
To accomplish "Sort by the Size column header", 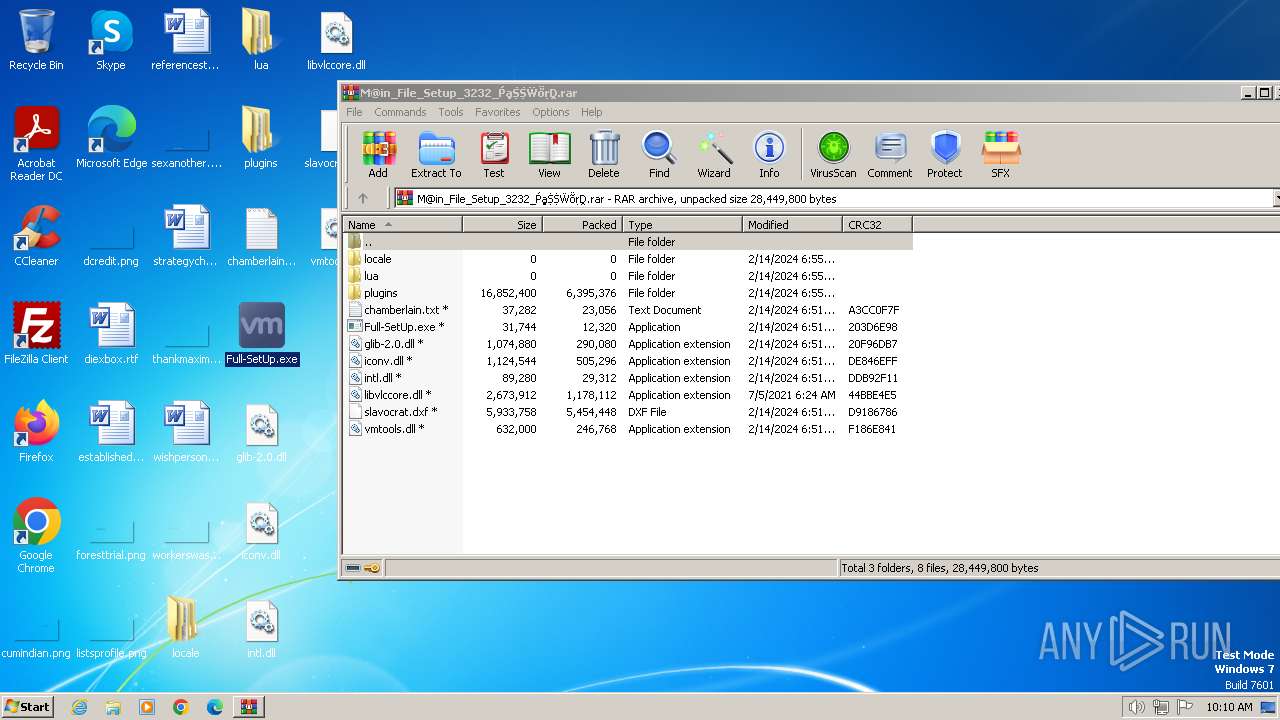I will coord(502,225).
